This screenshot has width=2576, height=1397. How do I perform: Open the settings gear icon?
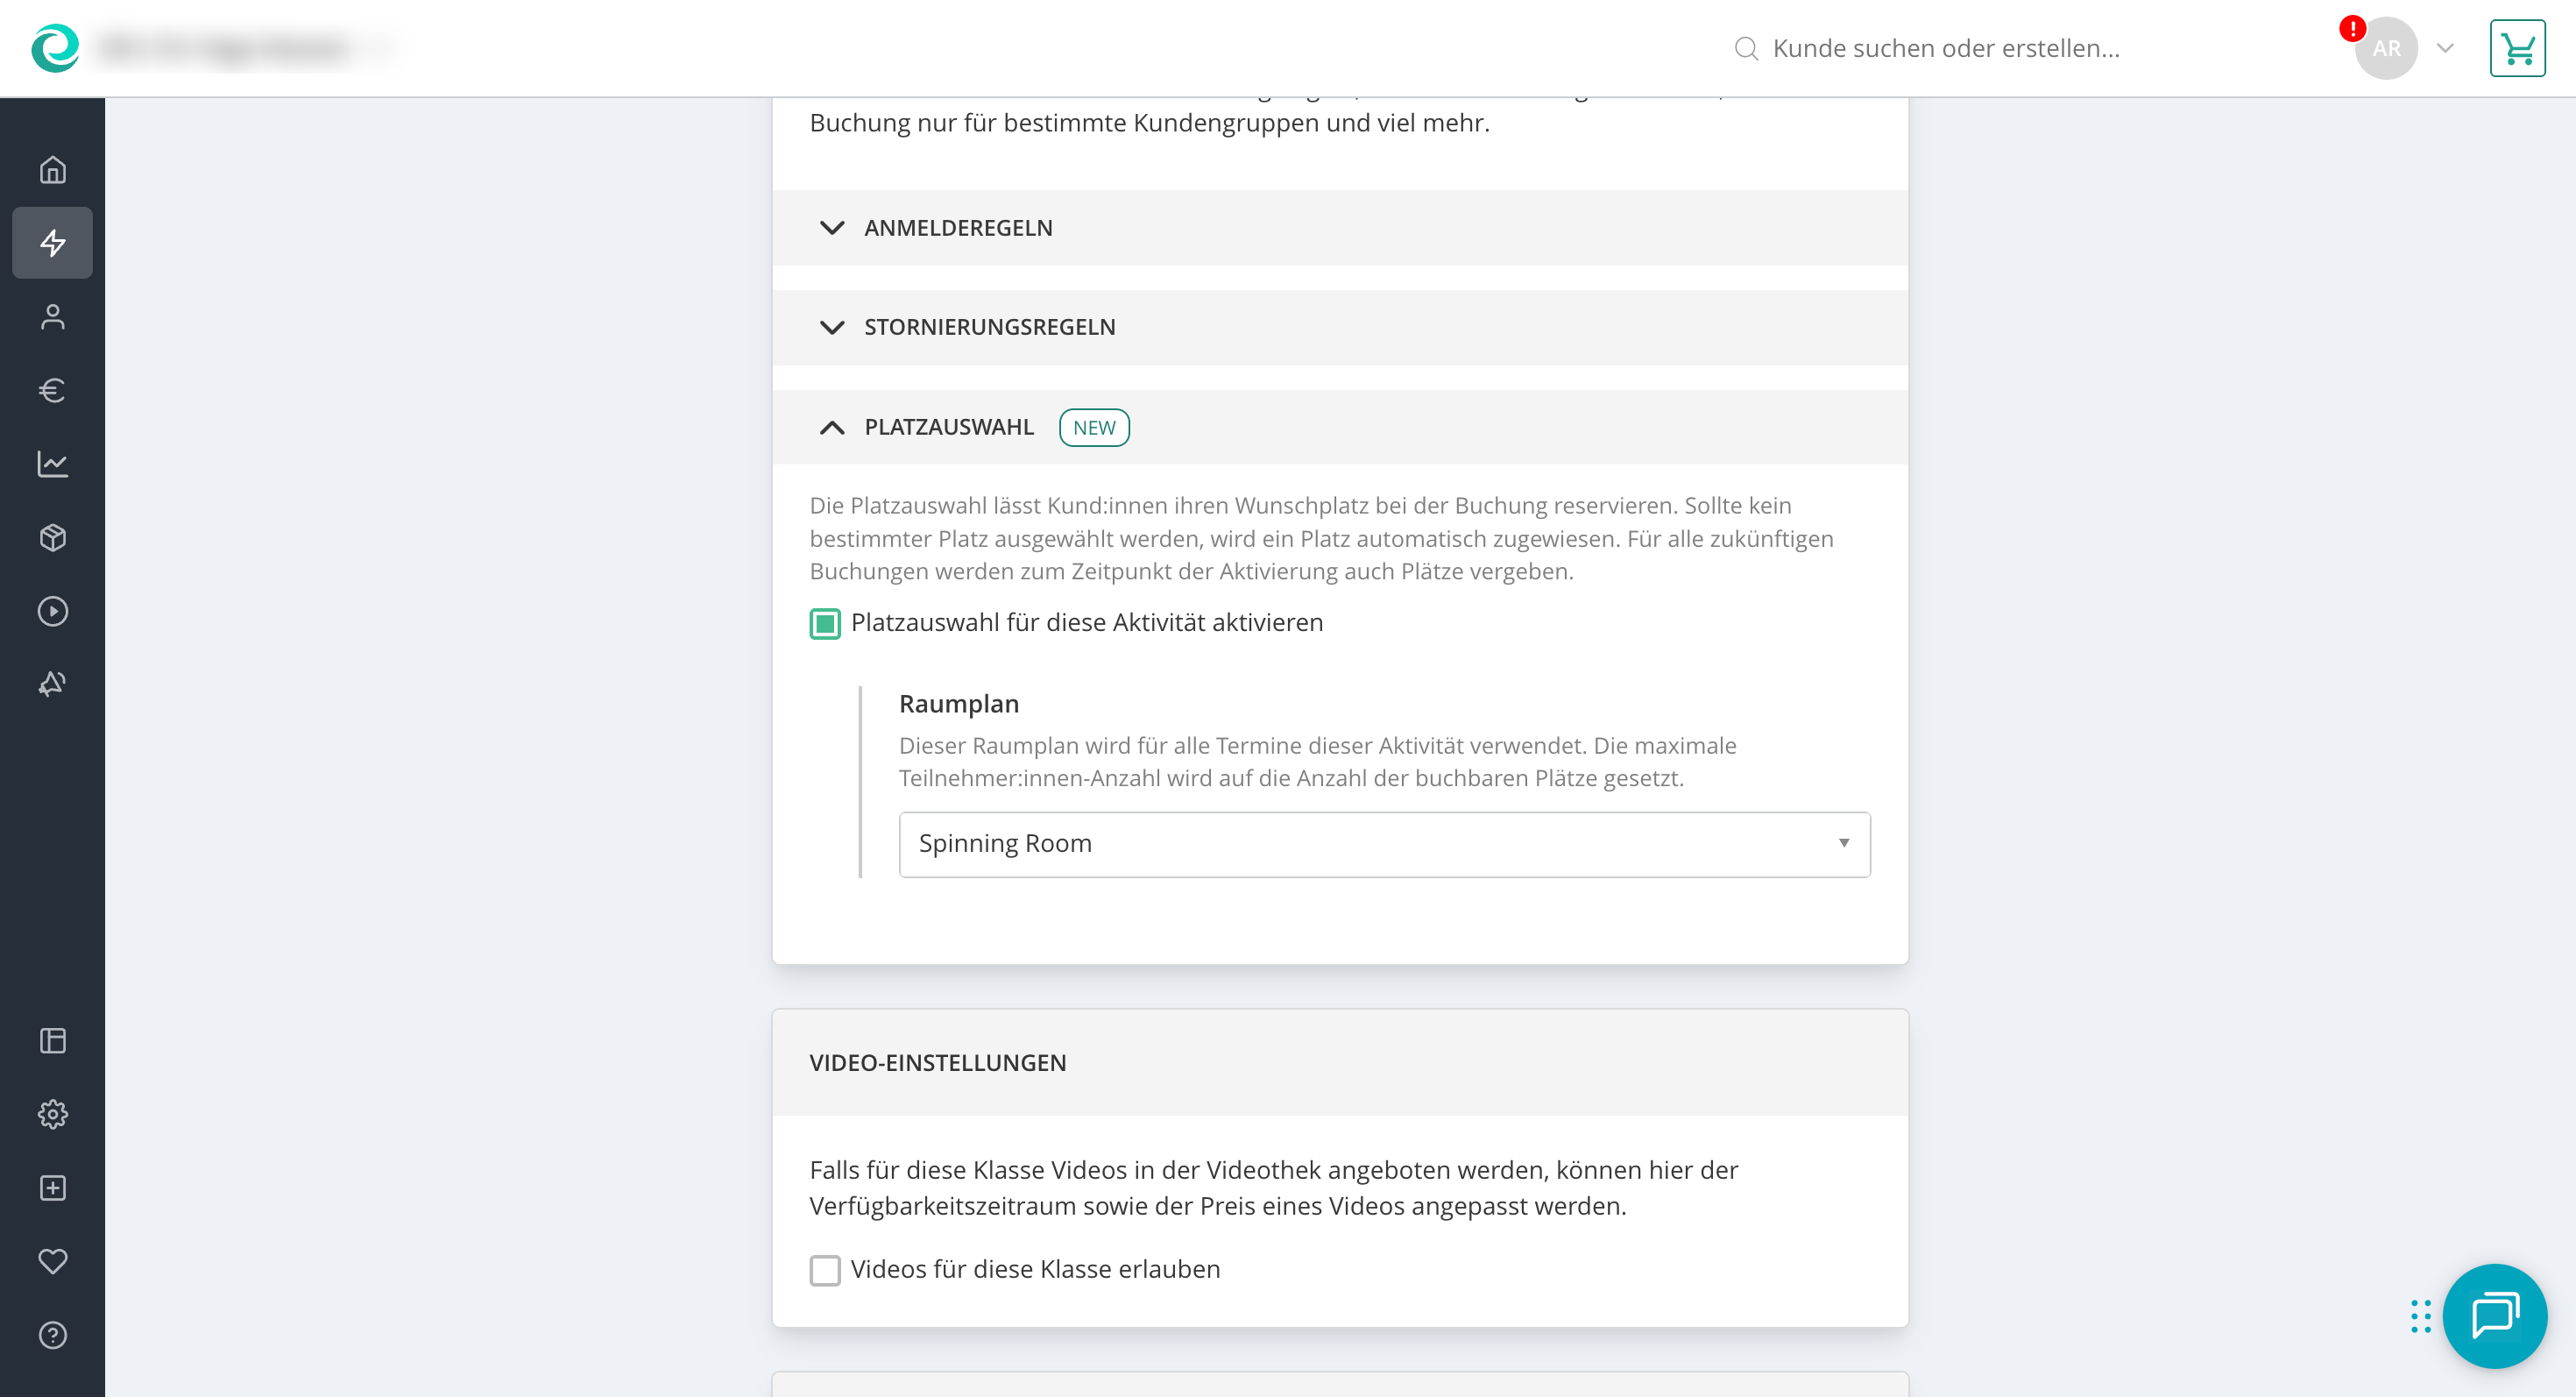[x=52, y=1114]
